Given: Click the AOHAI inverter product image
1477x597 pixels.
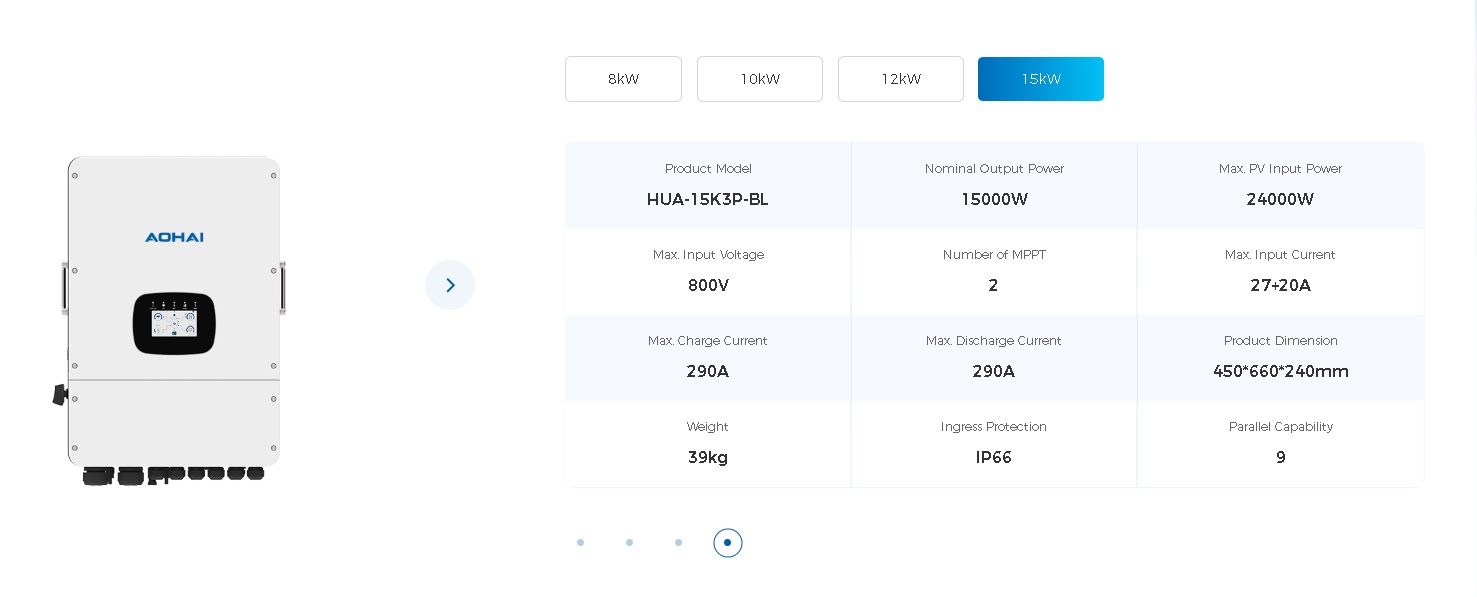Looking at the screenshot, I should point(170,320).
